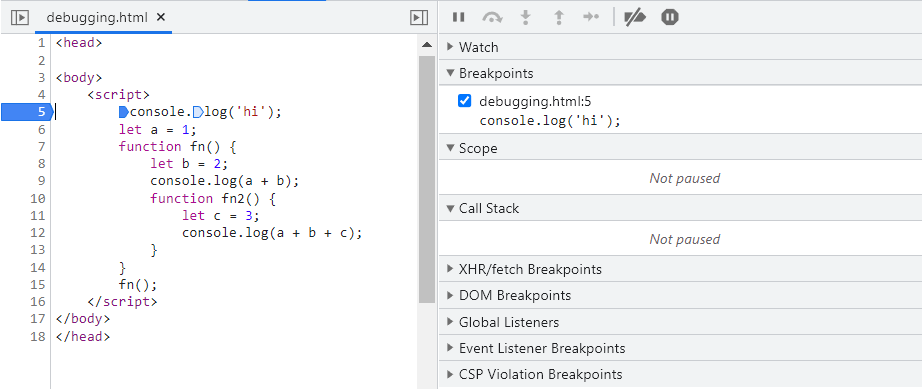Click the code editor scroll up arrow
922x389 pixels.
(x=427, y=45)
